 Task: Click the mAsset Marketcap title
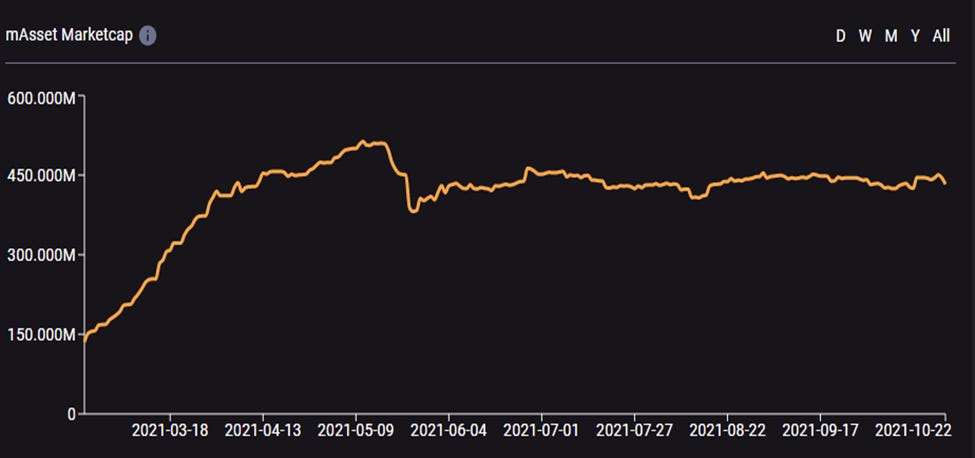pos(69,35)
